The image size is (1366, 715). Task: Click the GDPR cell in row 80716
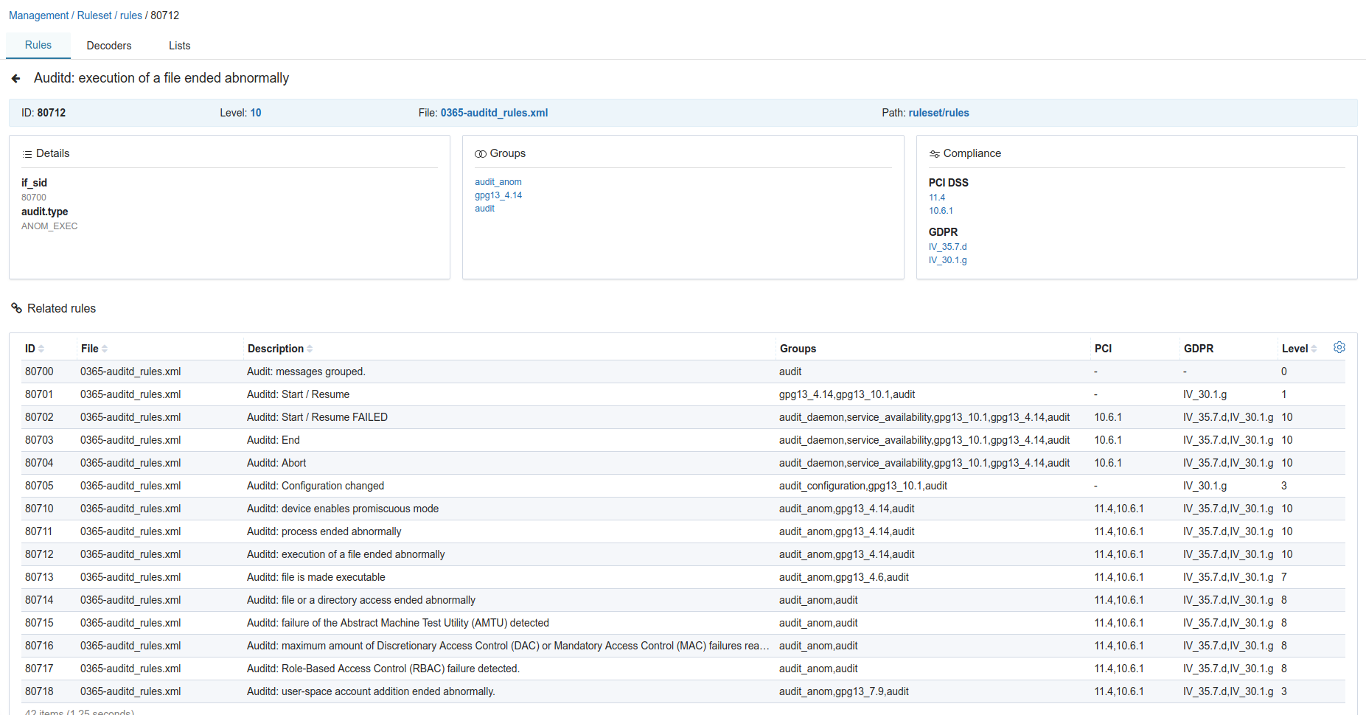tap(1228, 646)
